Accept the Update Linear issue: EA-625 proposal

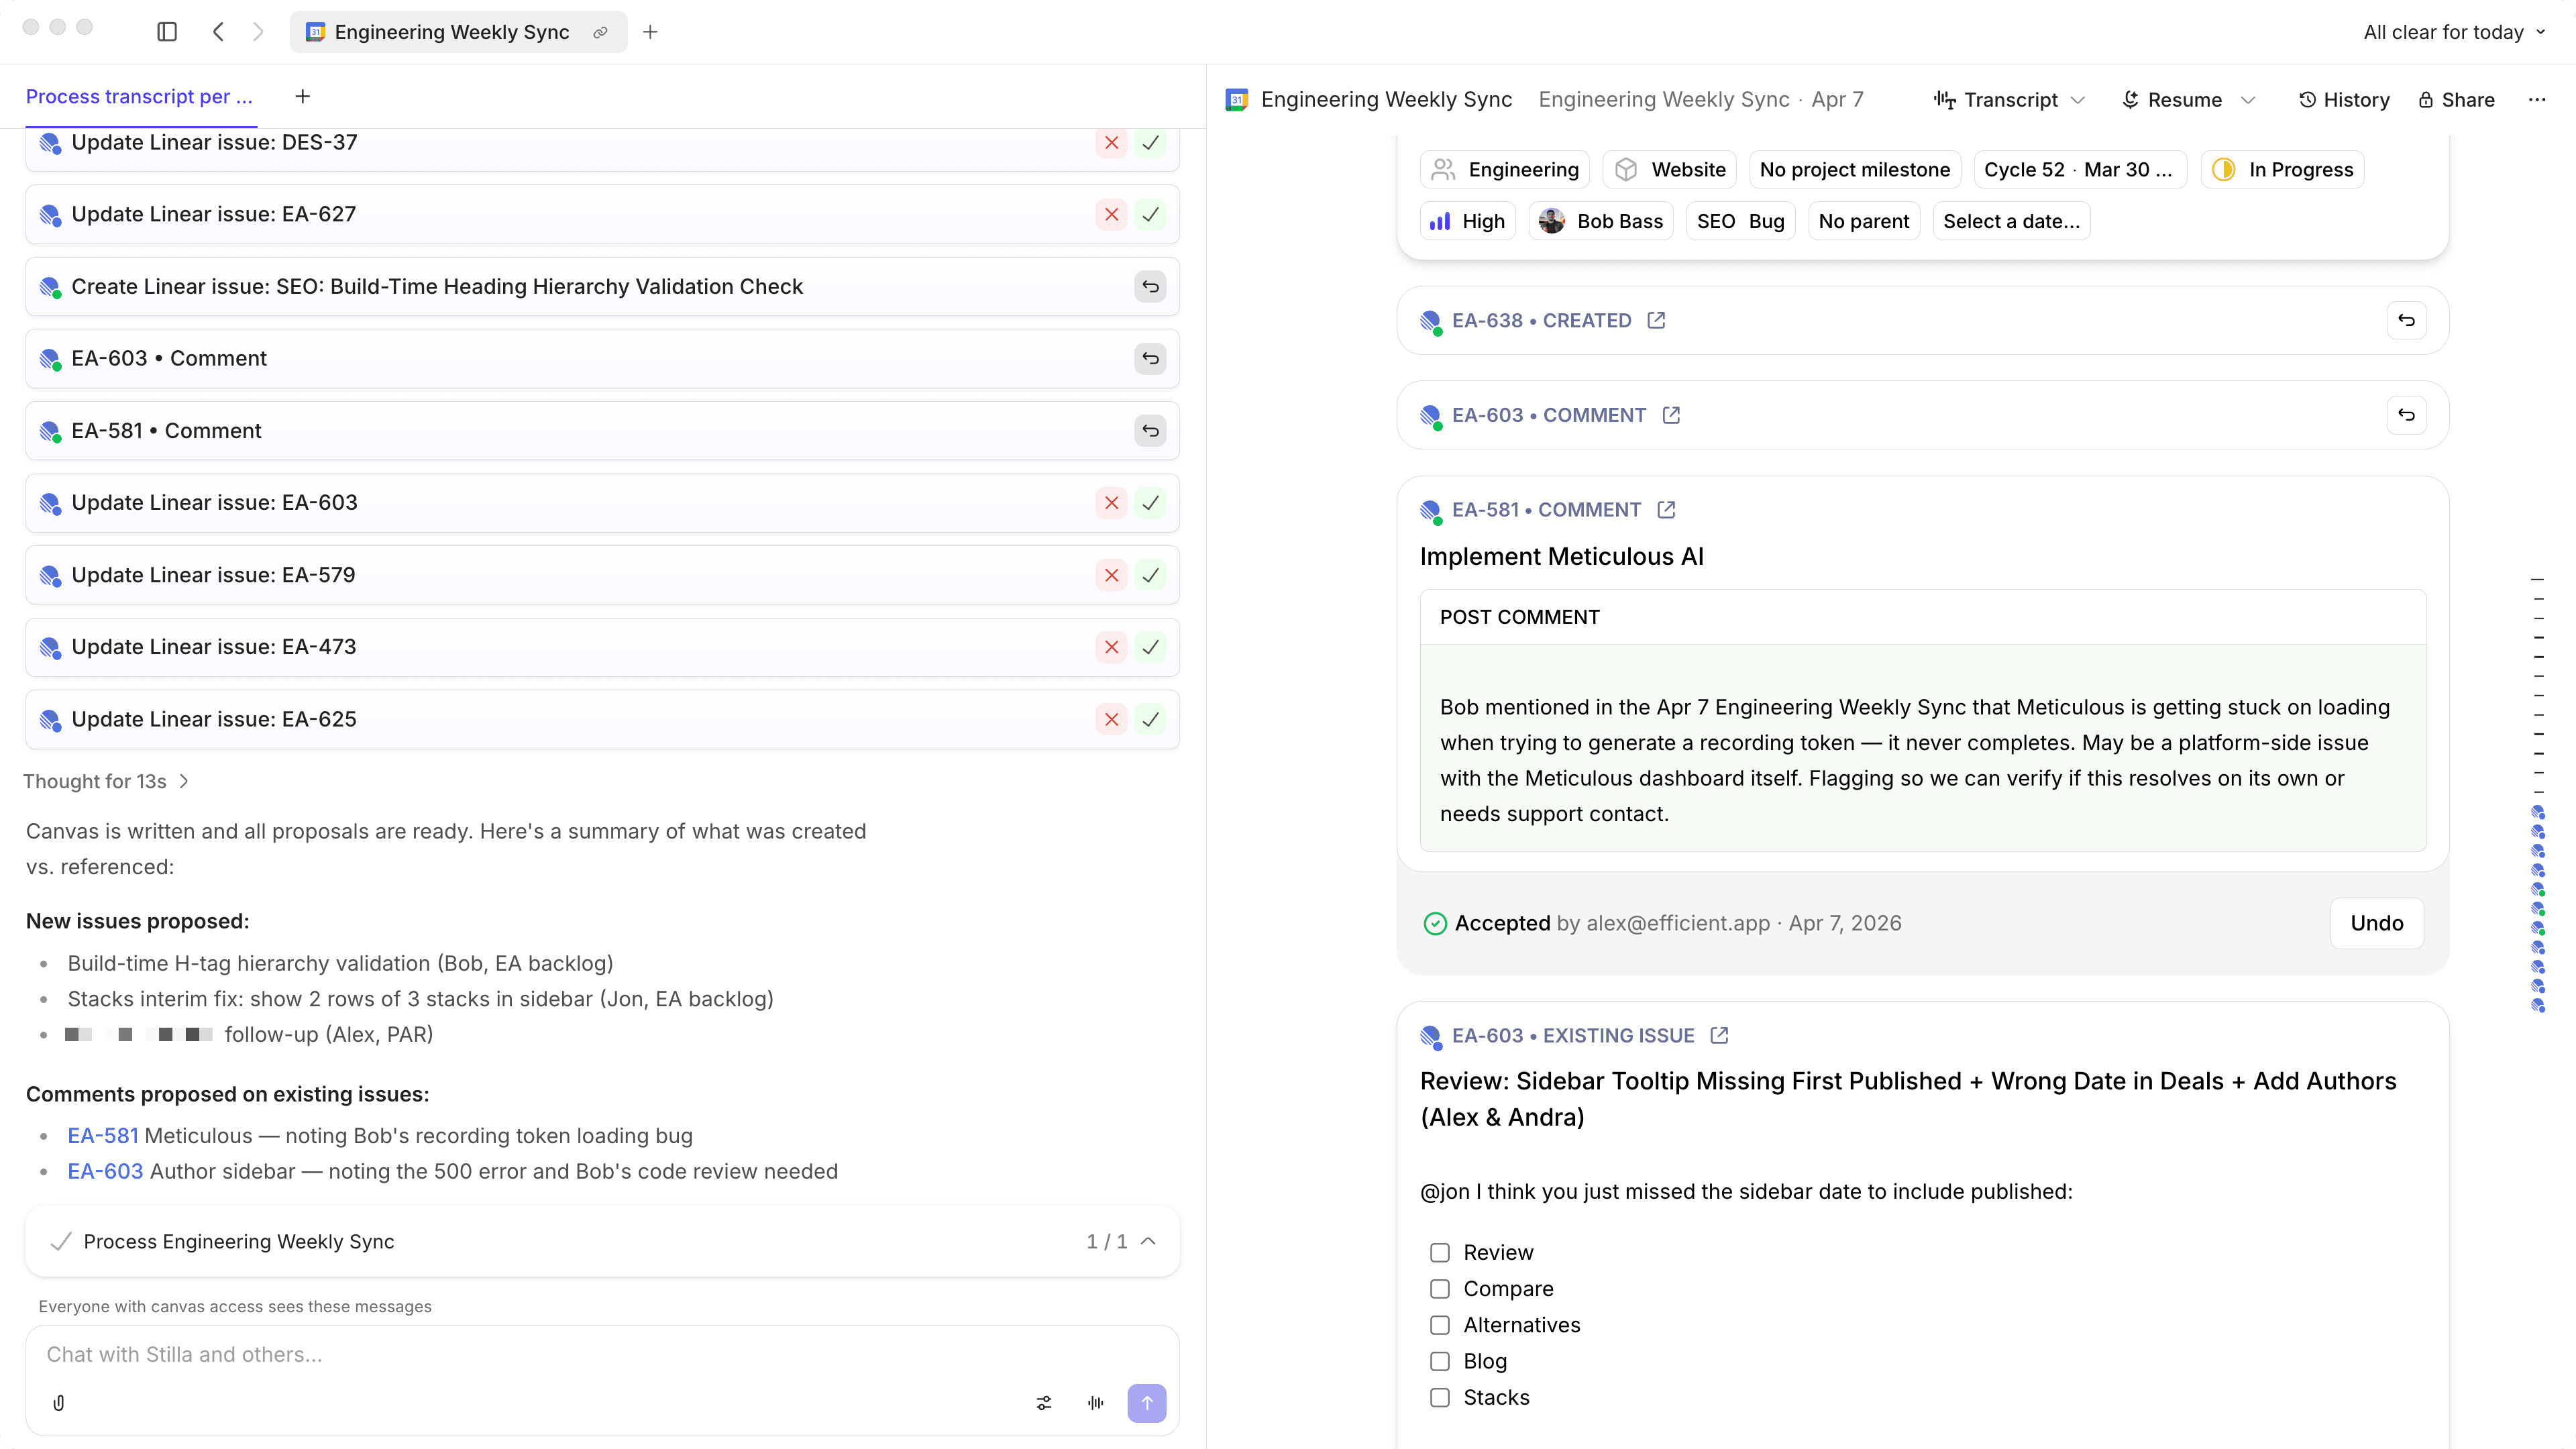pos(1151,719)
